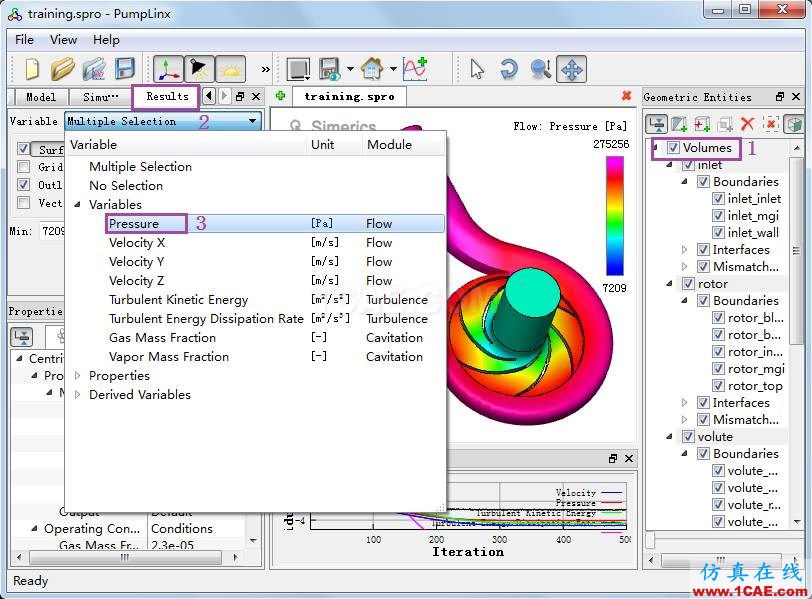
Task: Open the Help menu
Action: point(106,40)
